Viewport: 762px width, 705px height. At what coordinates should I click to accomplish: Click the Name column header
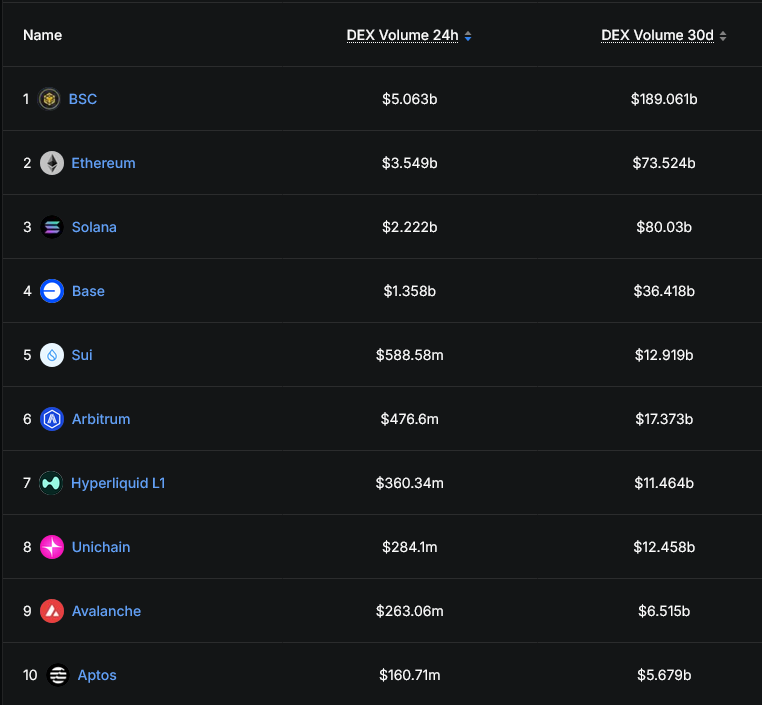[x=43, y=35]
